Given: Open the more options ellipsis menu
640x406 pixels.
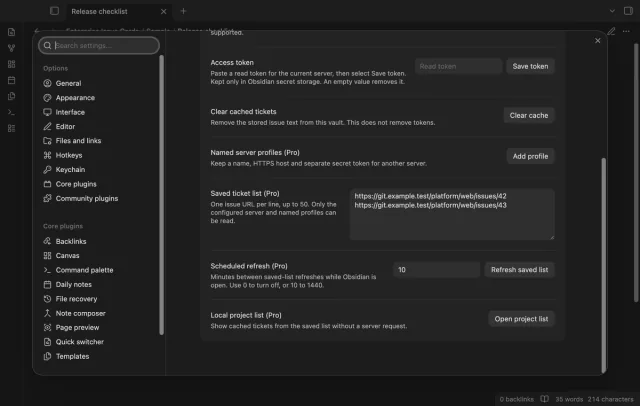Looking at the screenshot, I should coord(626,31).
